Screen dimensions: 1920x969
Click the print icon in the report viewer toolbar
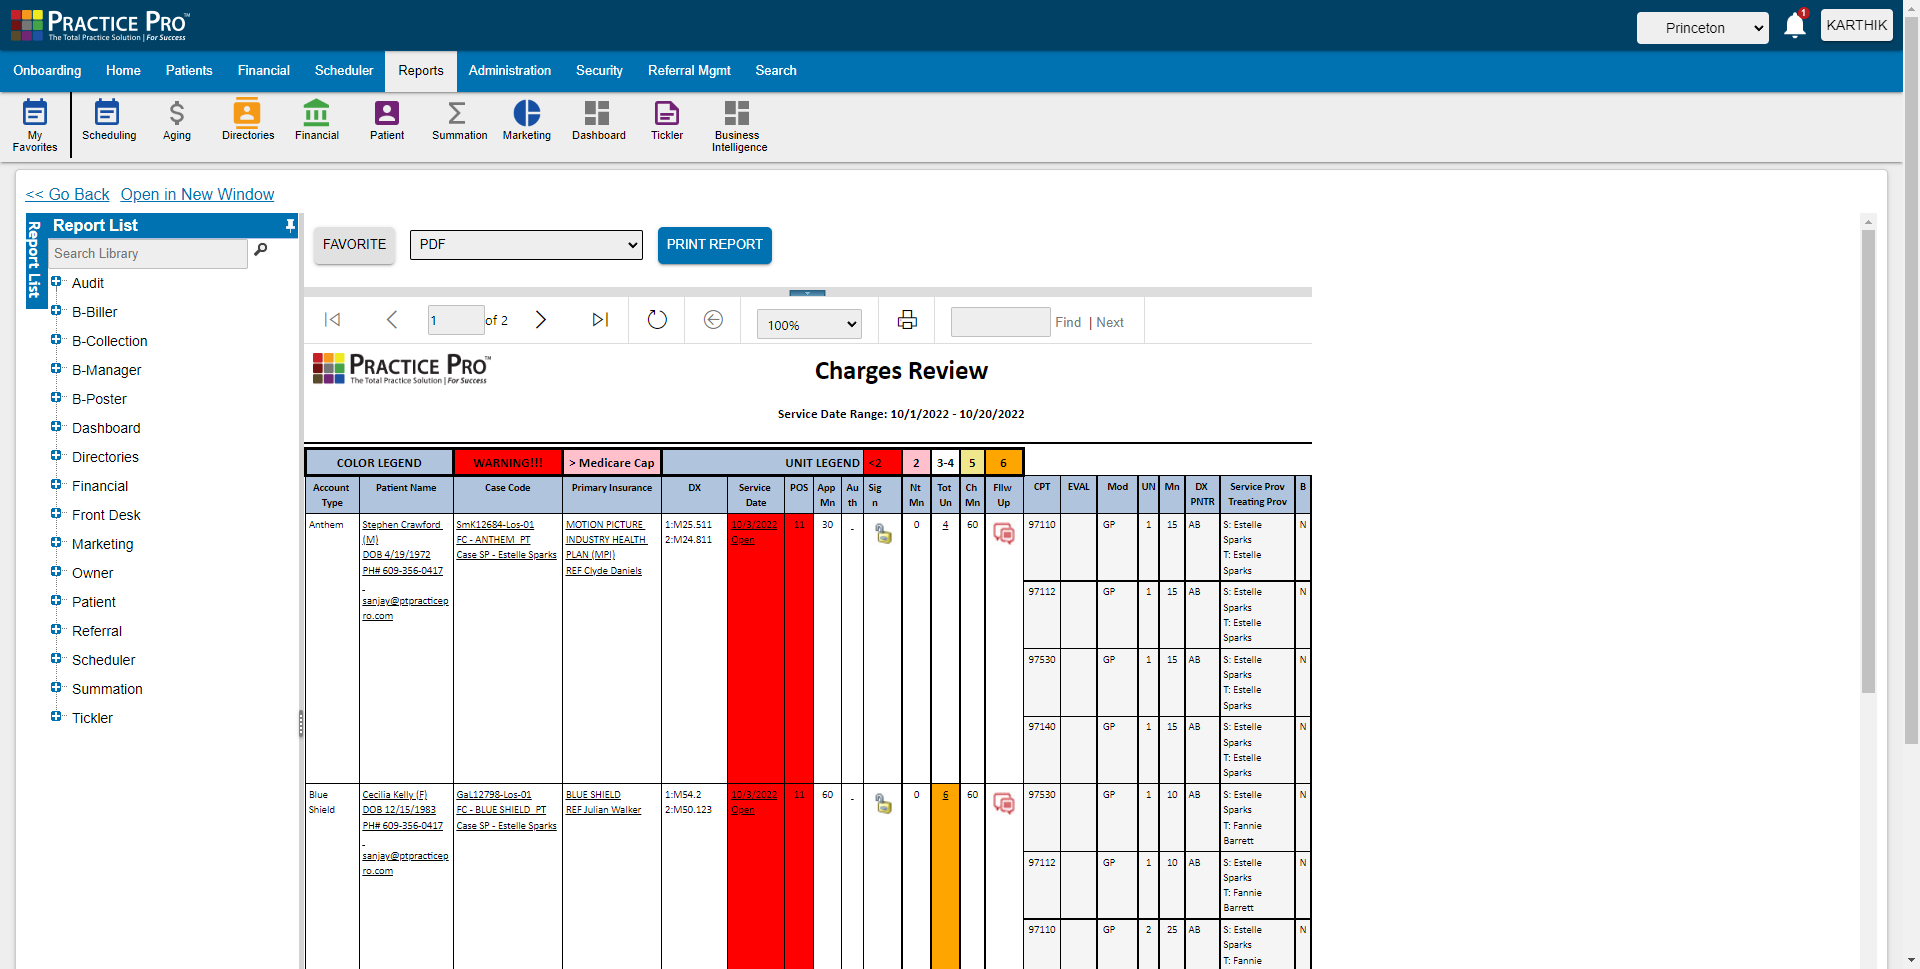[906, 320]
